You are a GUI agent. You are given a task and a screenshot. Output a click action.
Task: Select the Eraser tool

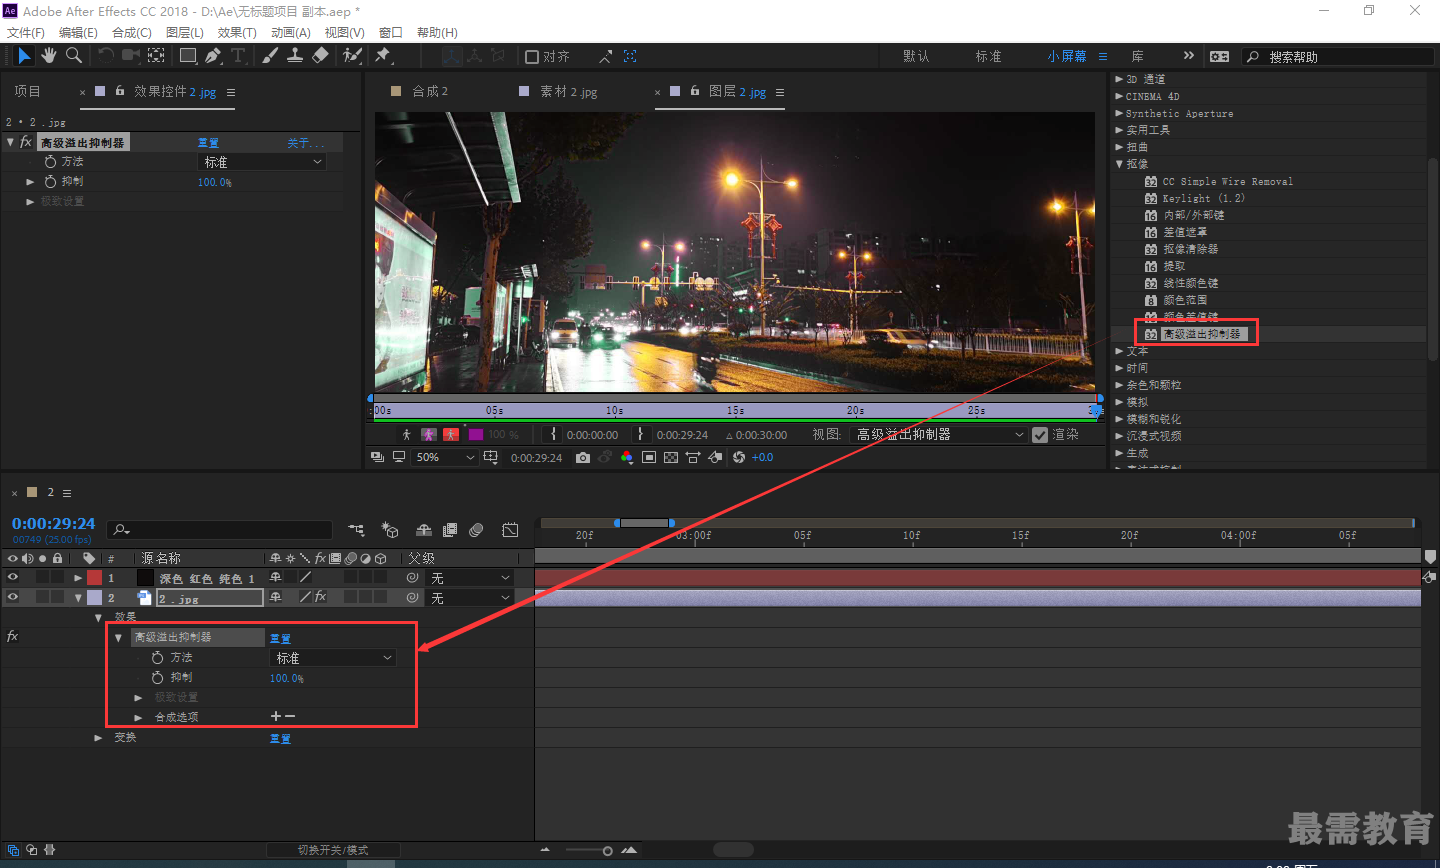point(320,56)
